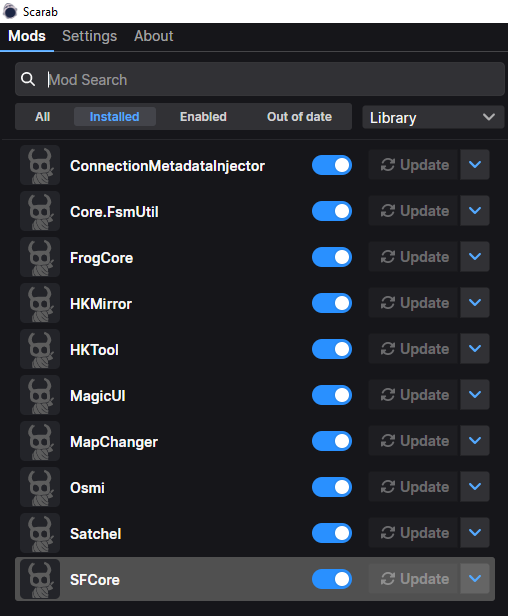The width and height of the screenshot is (508, 616).
Task: Click the MapChanger mod icon
Action: pyautogui.click(x=40, y=441)
